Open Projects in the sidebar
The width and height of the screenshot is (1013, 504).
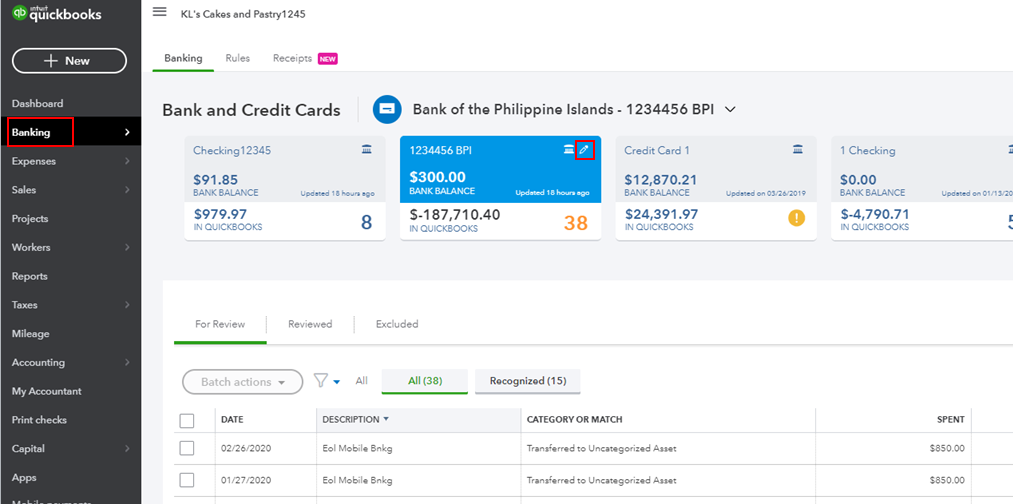pos(30,218)
